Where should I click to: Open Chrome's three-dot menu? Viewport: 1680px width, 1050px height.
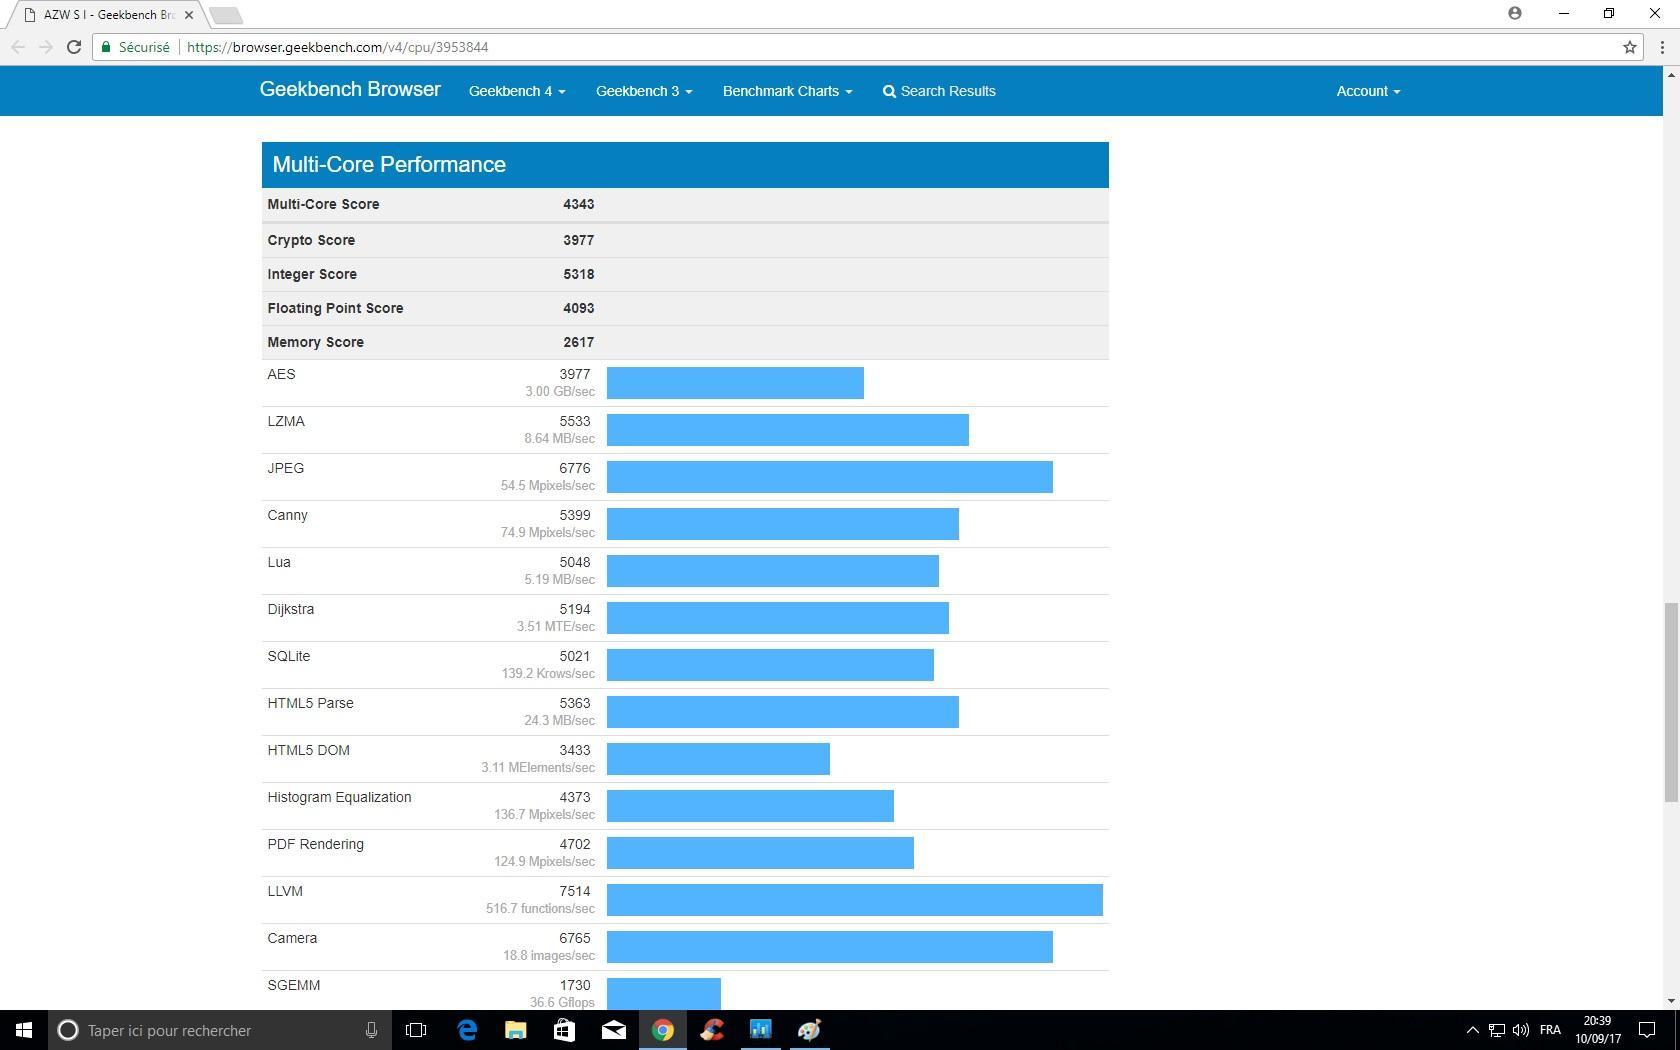click(x=1662, y=47)
